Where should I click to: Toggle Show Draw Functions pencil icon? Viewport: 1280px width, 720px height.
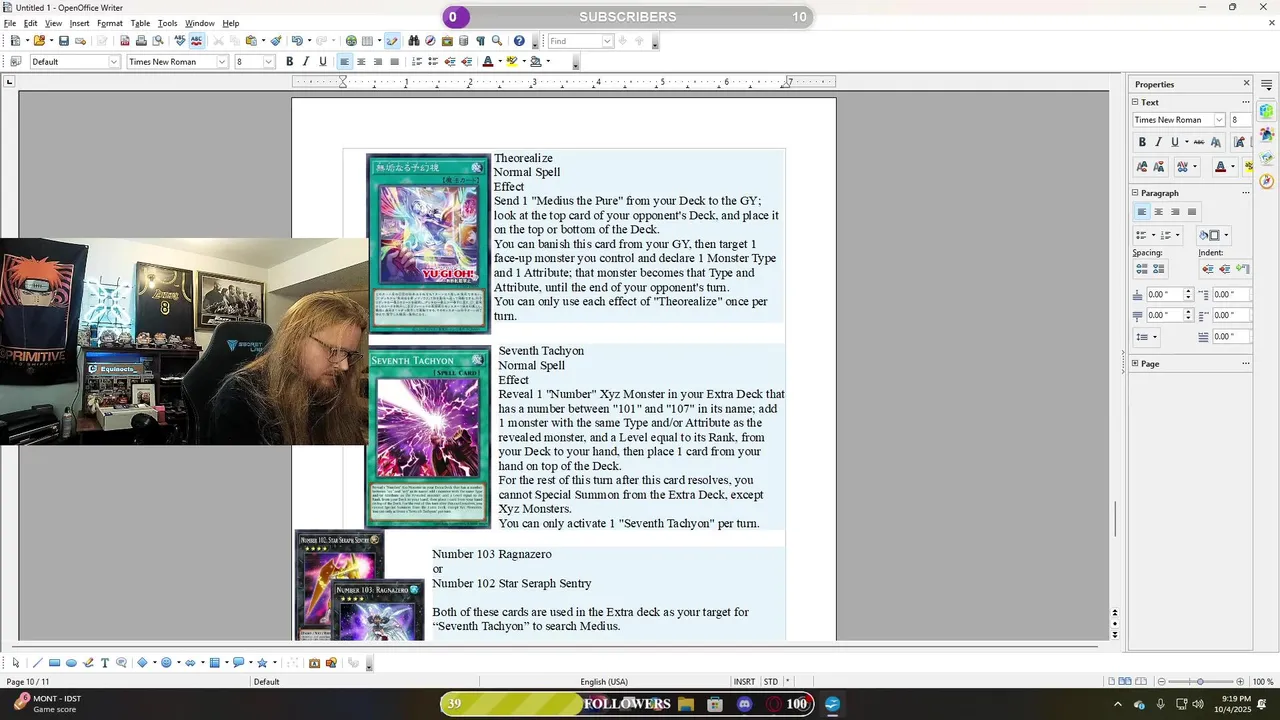pyautogui.click(x=392, y=41)
